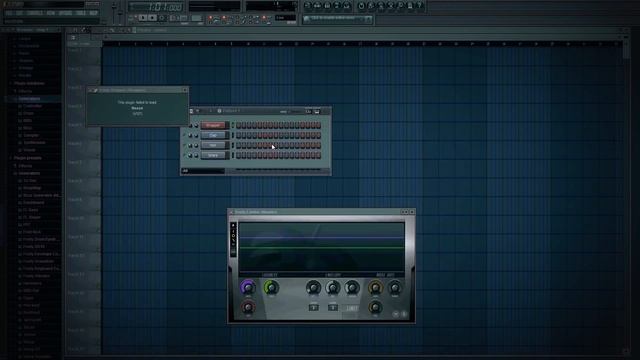640x360 pixels.
Task: Click fifth shortcut icon in top toolbar
Action: (347, 6)
